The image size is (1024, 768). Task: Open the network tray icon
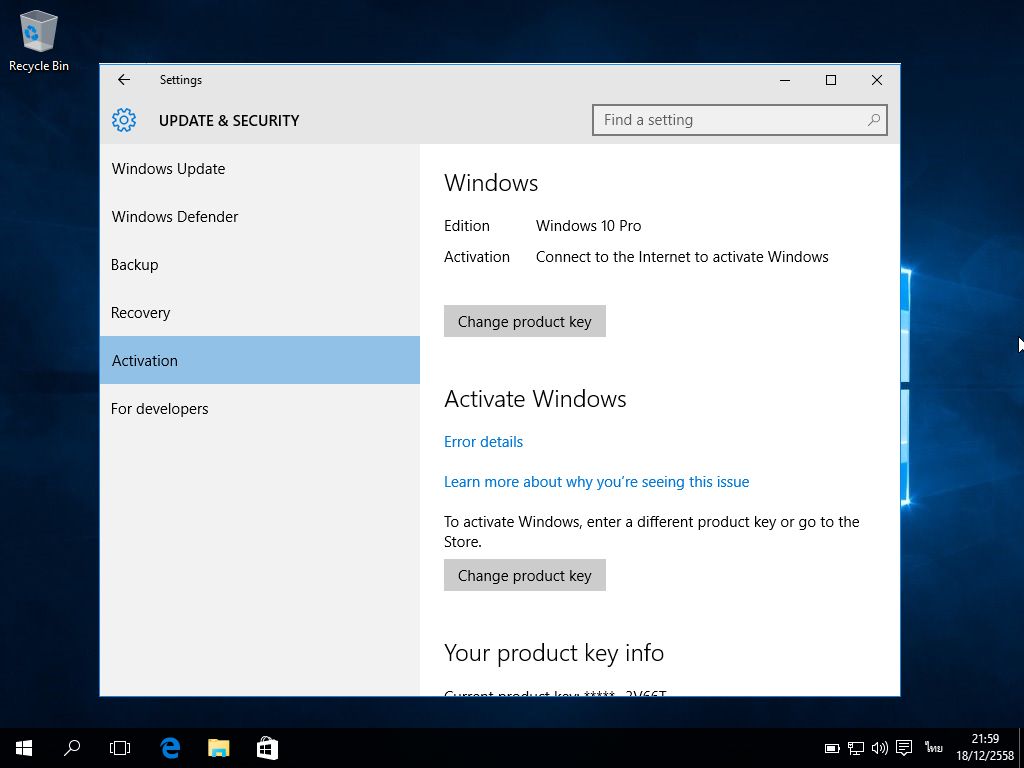856,748
